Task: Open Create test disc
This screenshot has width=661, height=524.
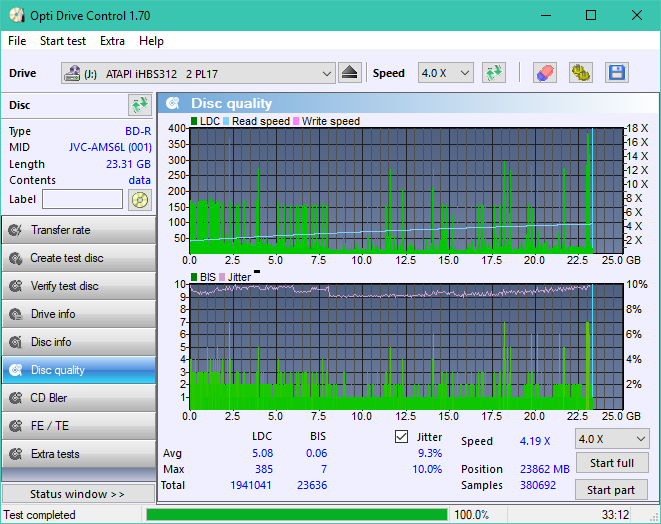Action: coord(78,258)
